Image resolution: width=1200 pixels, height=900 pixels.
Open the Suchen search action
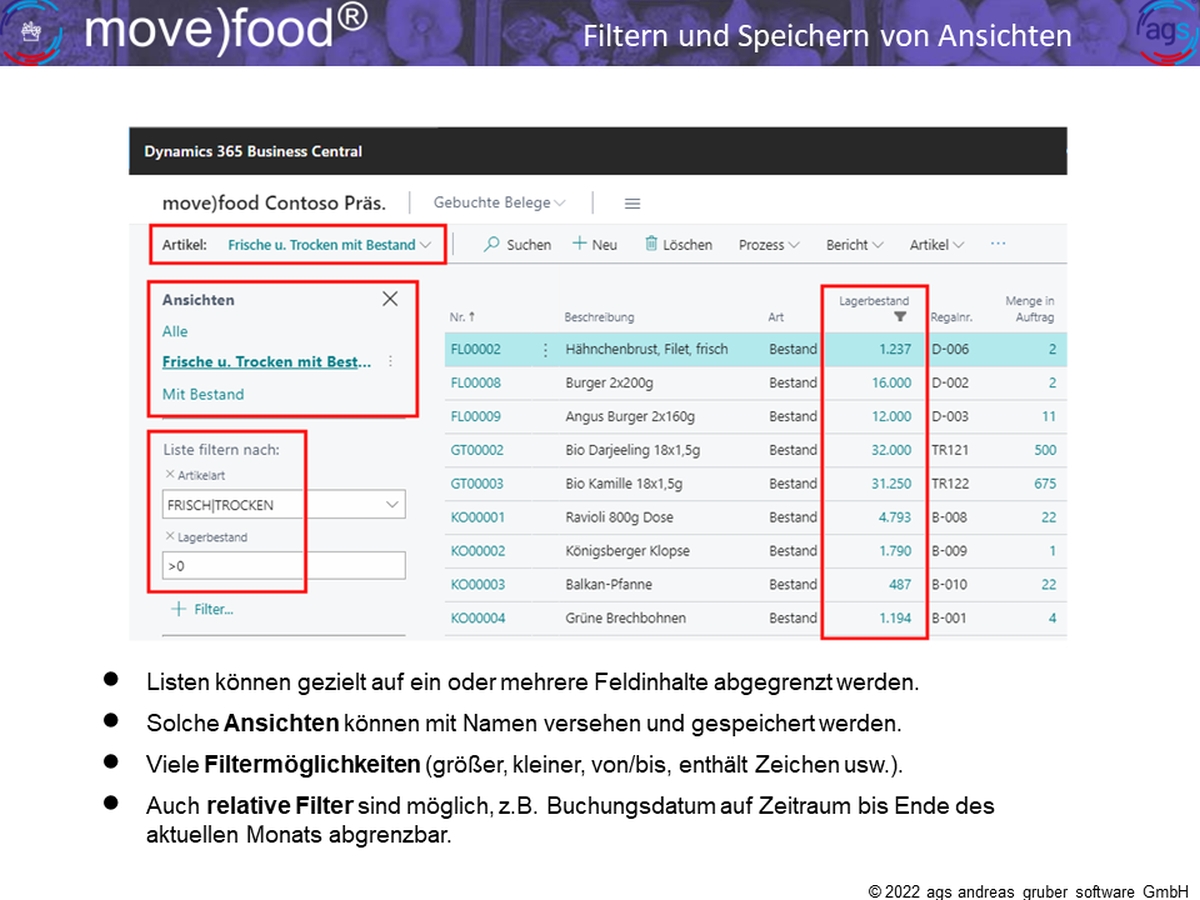click(x=517, y=244)
